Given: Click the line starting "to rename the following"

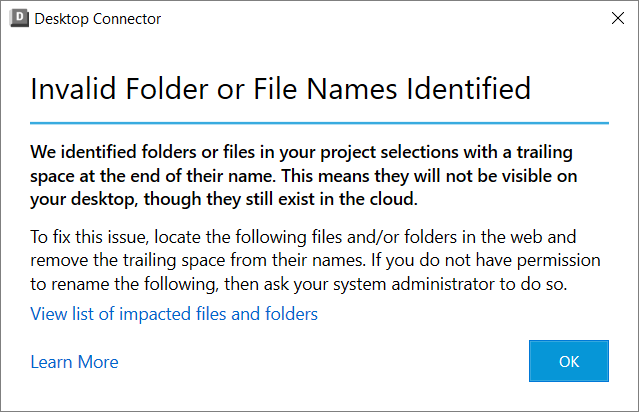Looking at the screenshot, I should click(297, 282).
